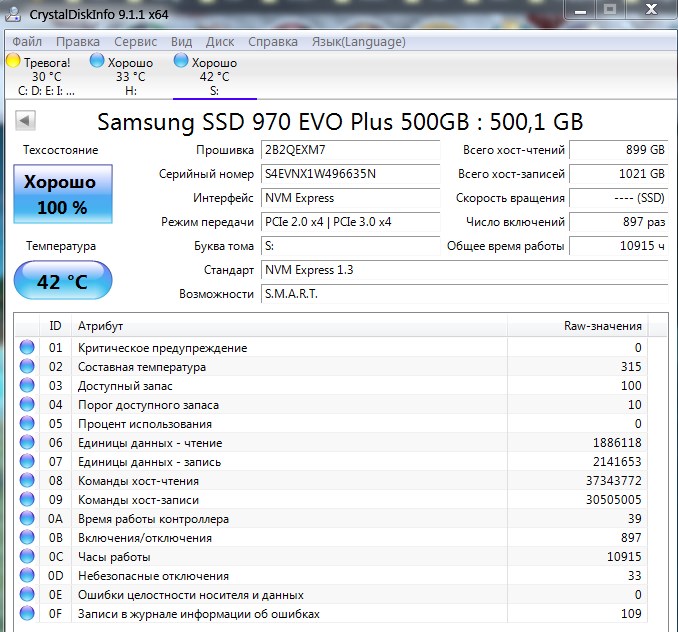The image size is (678, 632).
Task: Open the Правка menu
Action: pos(78,41)
